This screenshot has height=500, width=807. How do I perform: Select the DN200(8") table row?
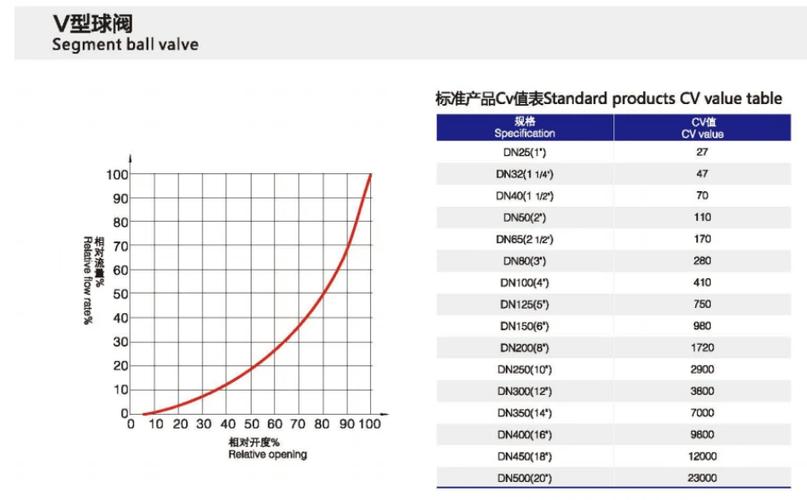tap(613, 348)
